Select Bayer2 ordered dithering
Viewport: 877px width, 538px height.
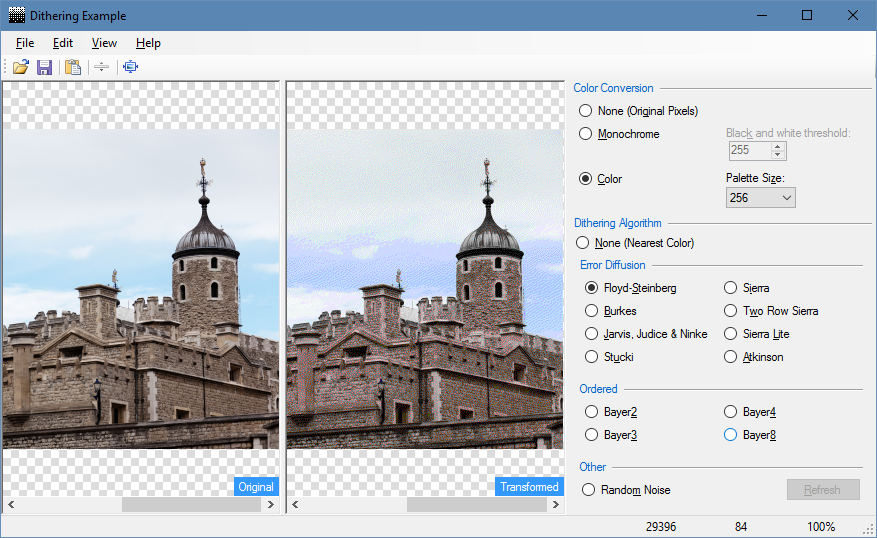pos(611,412)
